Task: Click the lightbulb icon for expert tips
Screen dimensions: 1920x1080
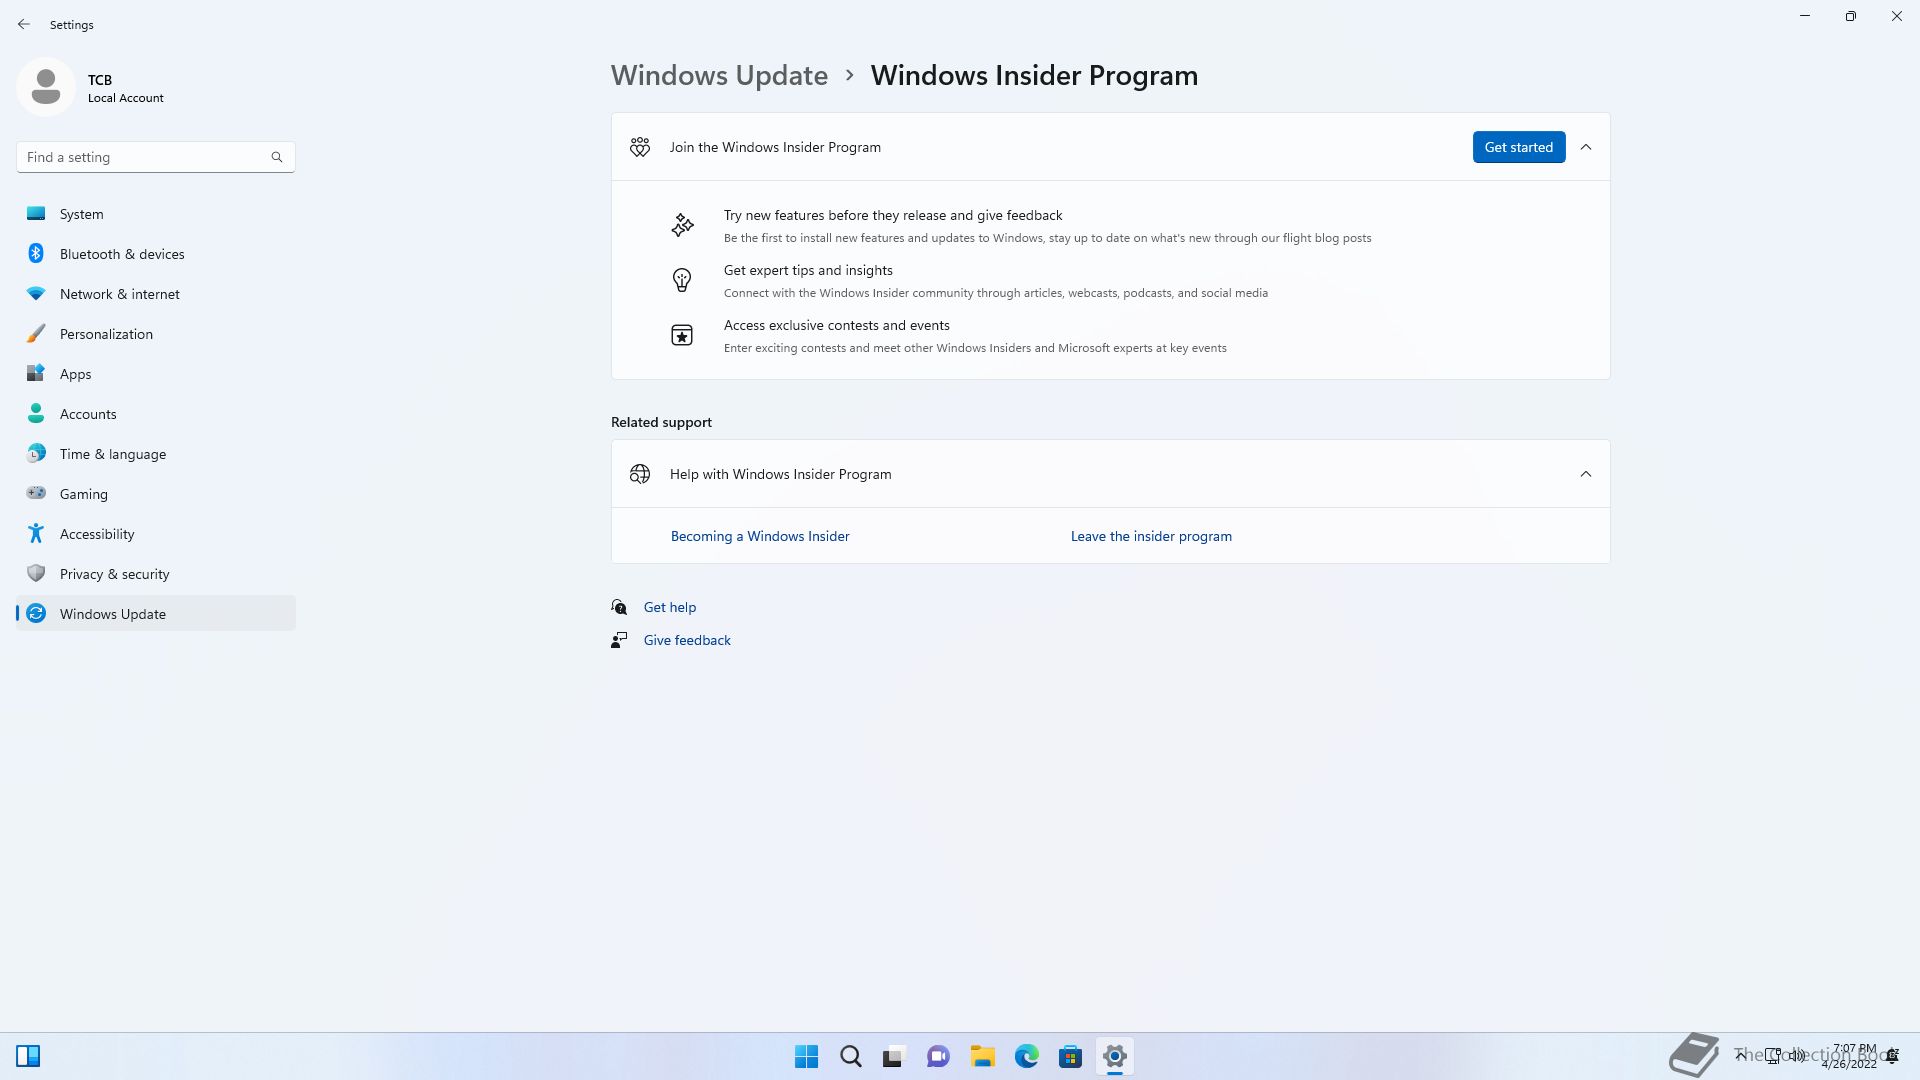Action: pyautogui.click(x=682, y=280)
